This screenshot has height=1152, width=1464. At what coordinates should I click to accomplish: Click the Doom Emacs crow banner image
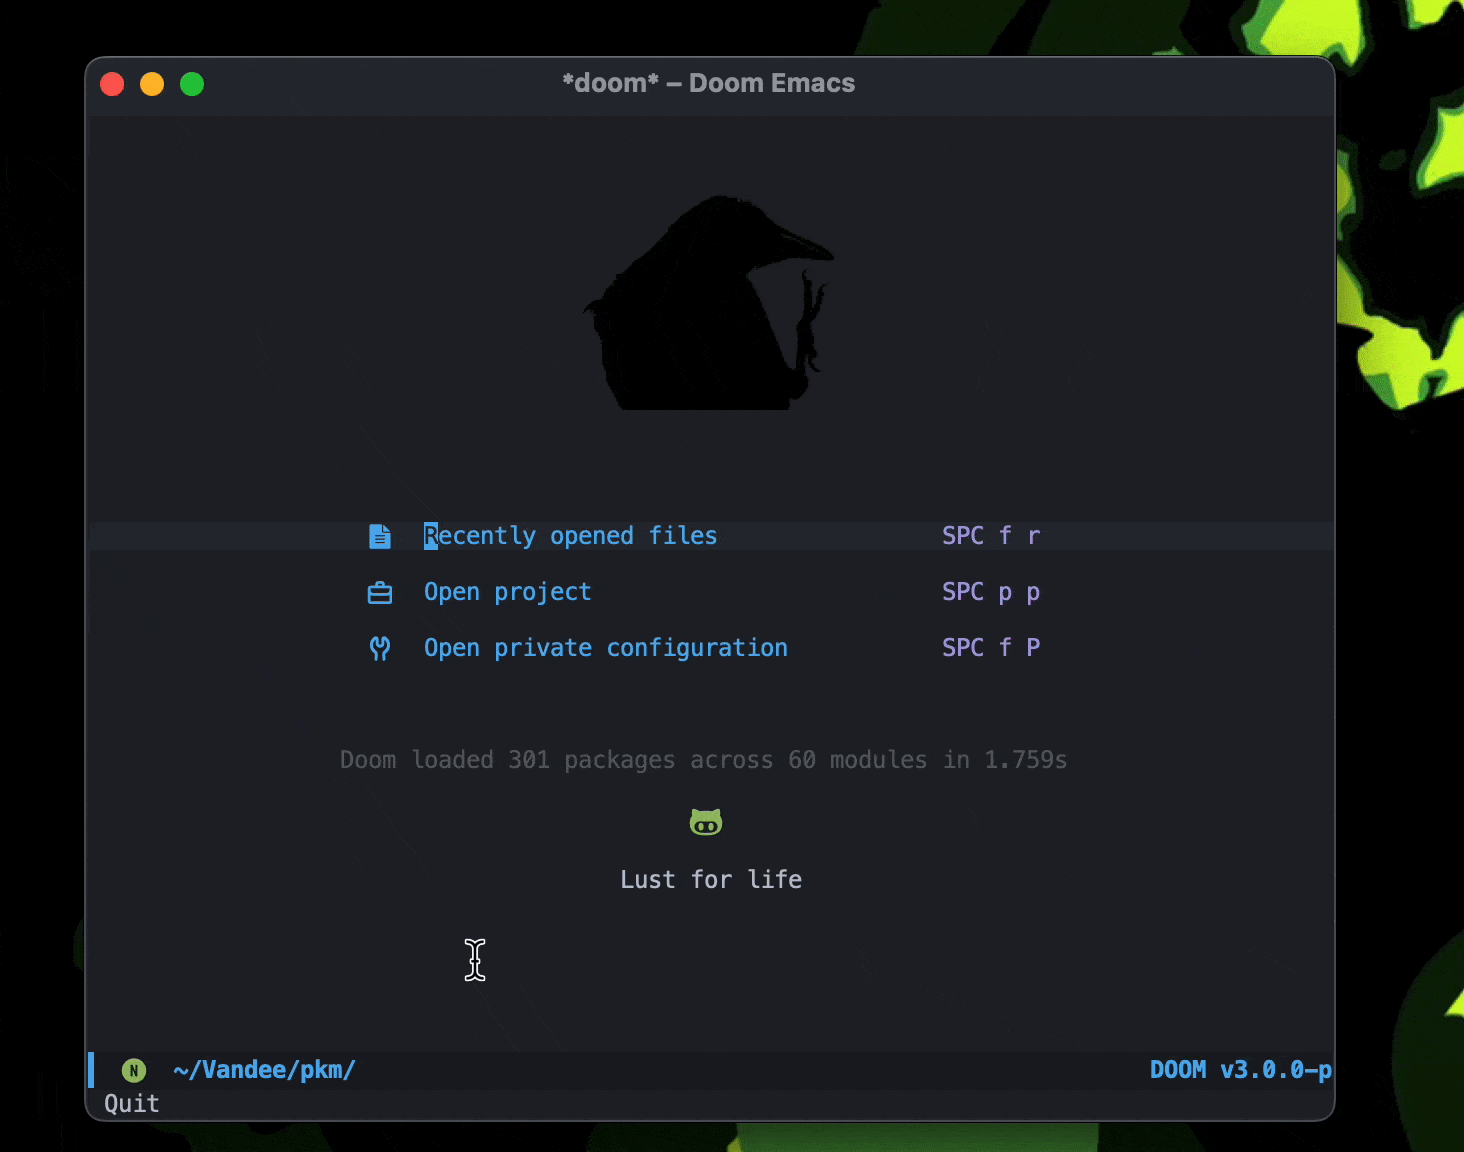[710, 302]
